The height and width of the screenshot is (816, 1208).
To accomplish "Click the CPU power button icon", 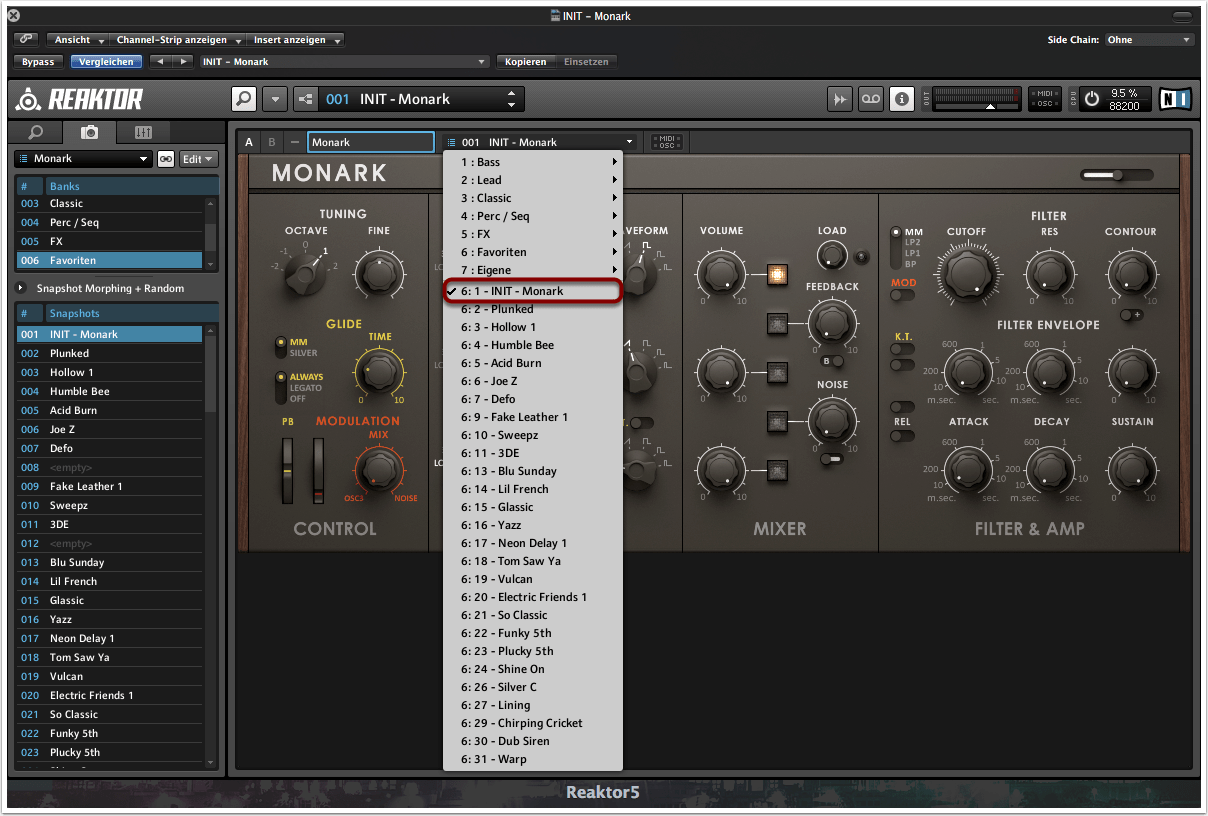I will tap(1091, 99).
